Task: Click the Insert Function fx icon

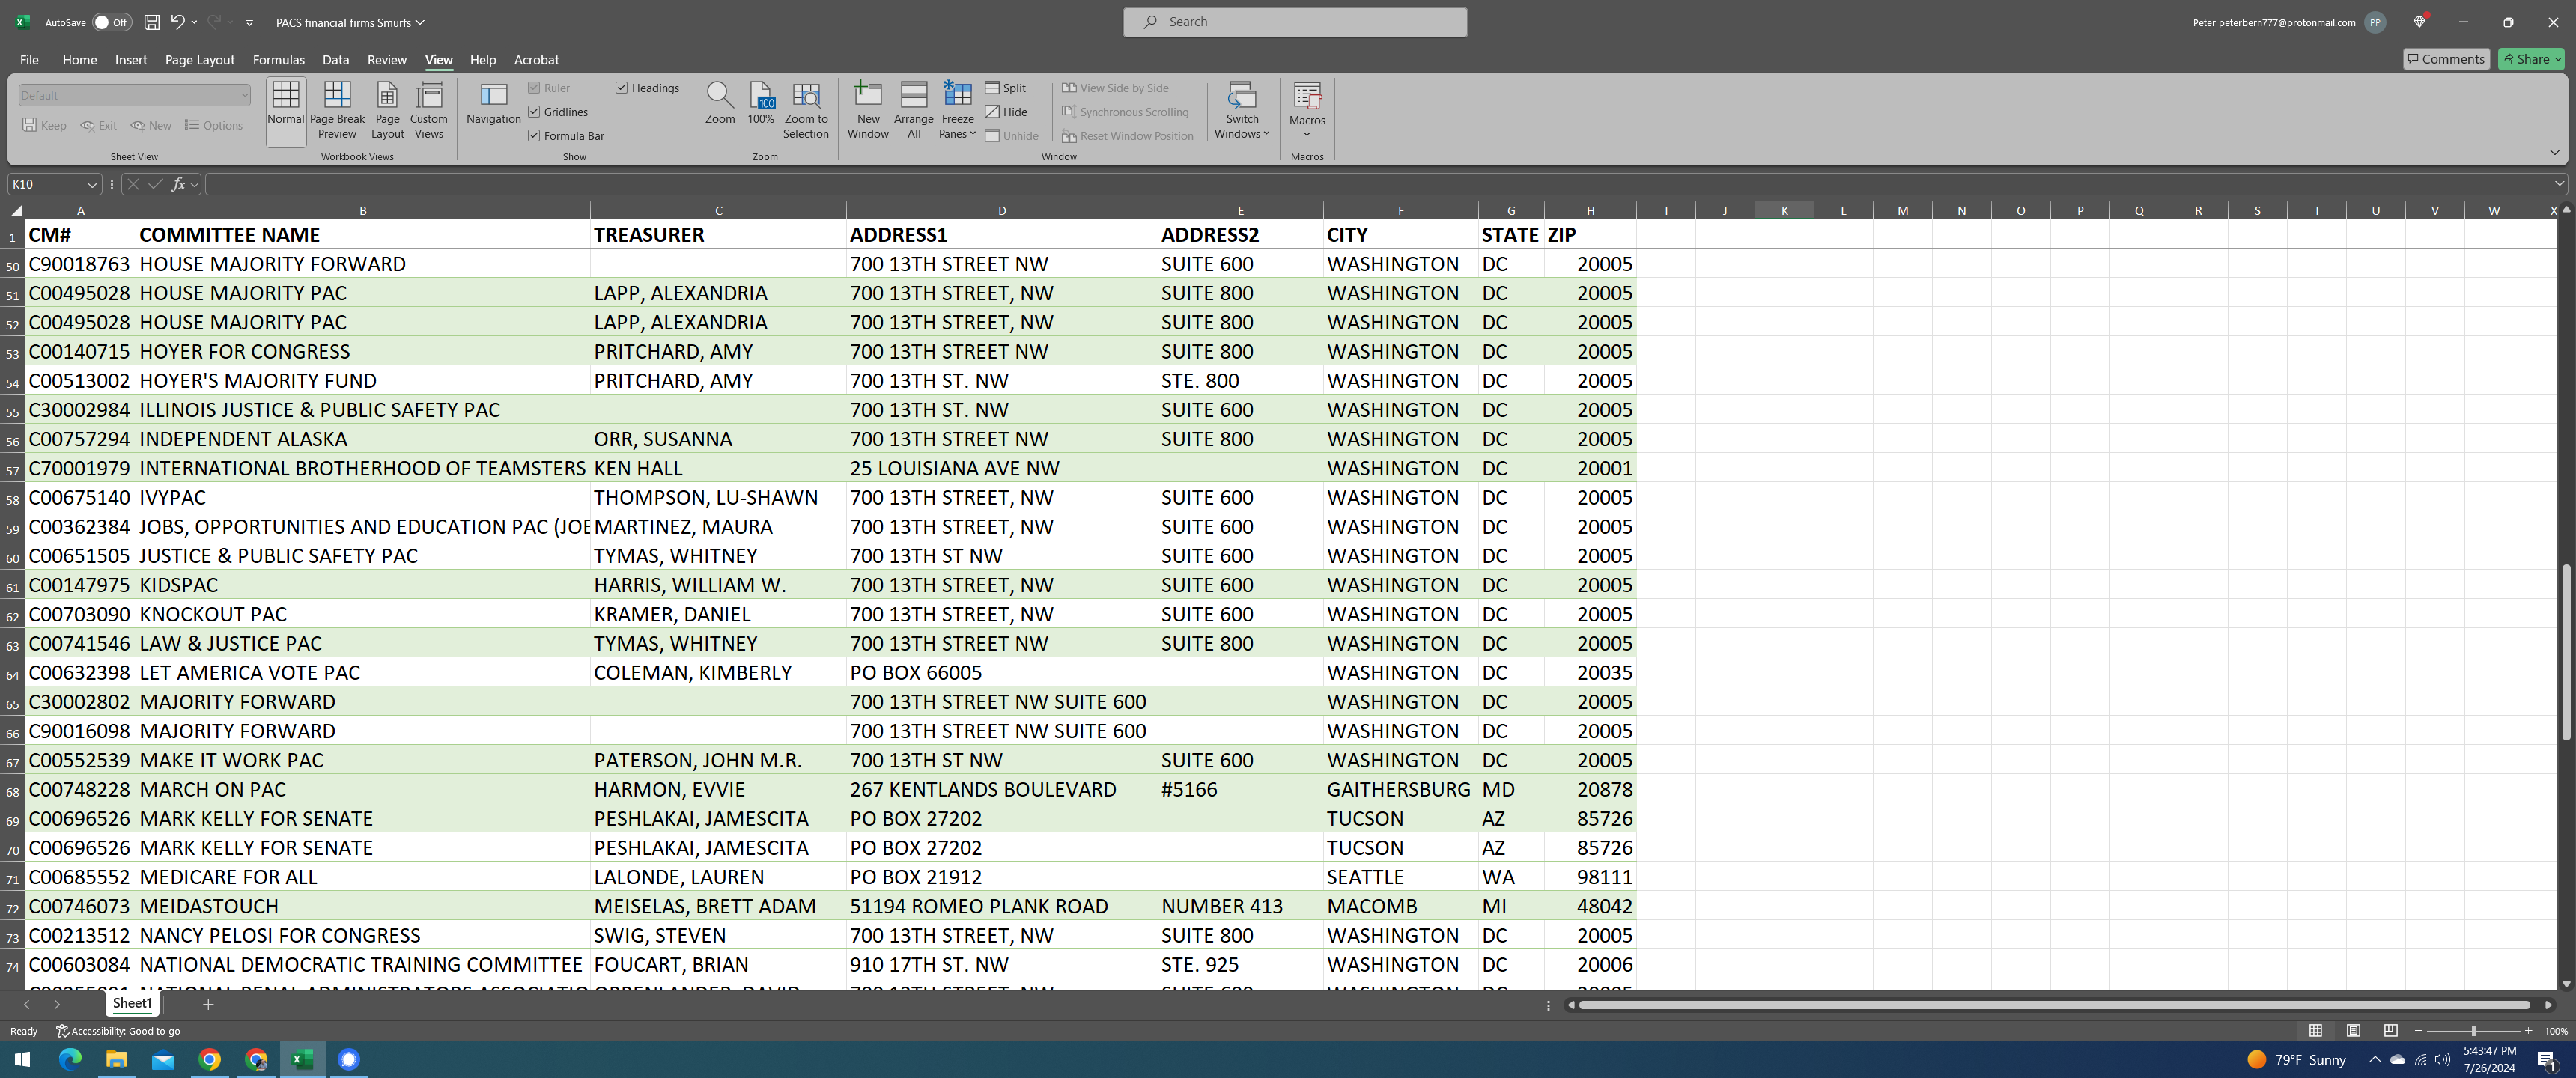Action: (x=178, y=184)
